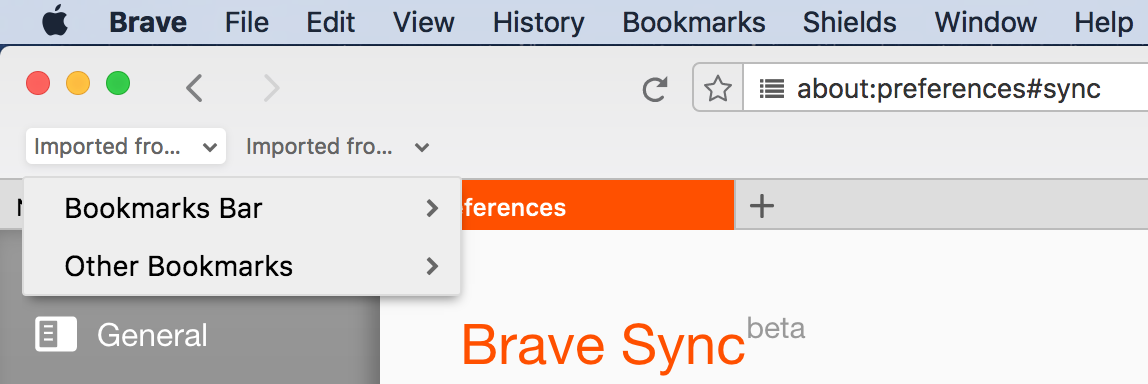Open a new tab with plus button

point(762,207)
